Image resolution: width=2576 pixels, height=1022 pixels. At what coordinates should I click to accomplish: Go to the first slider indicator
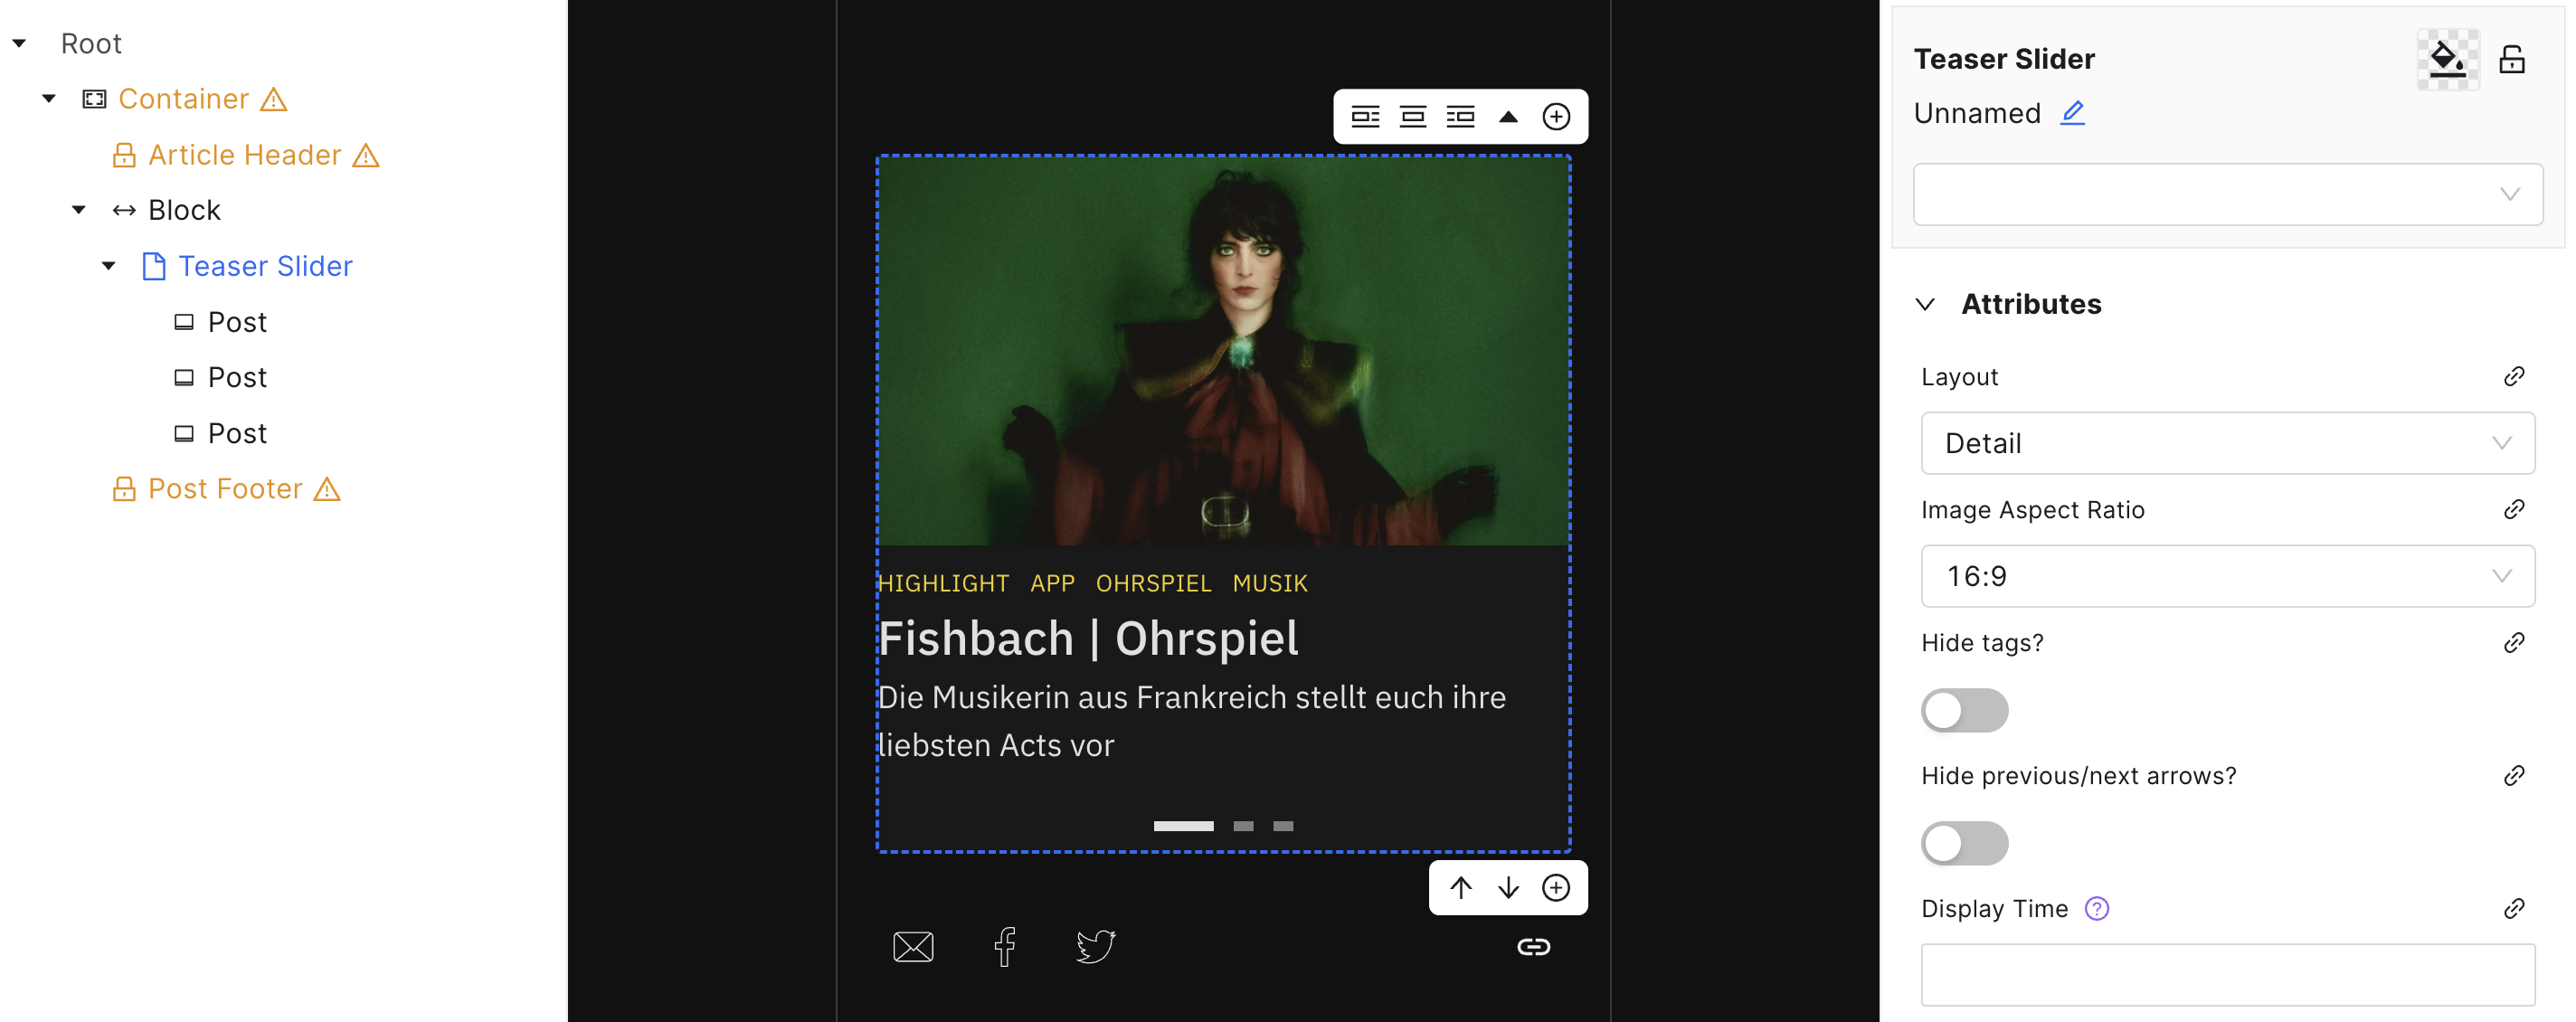tap(1183, 826)
